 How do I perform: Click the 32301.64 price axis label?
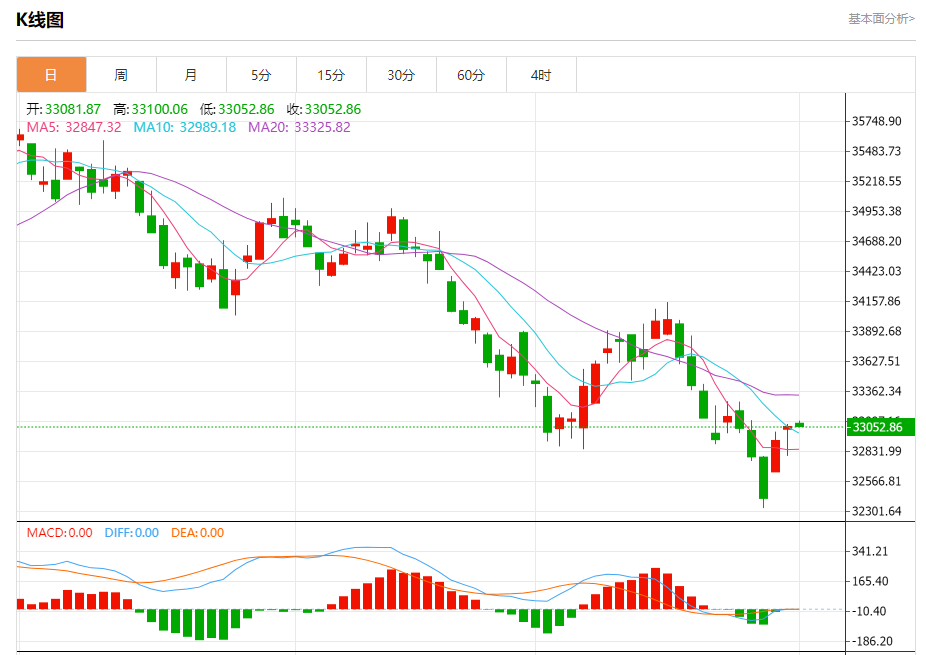pos(876,511)
